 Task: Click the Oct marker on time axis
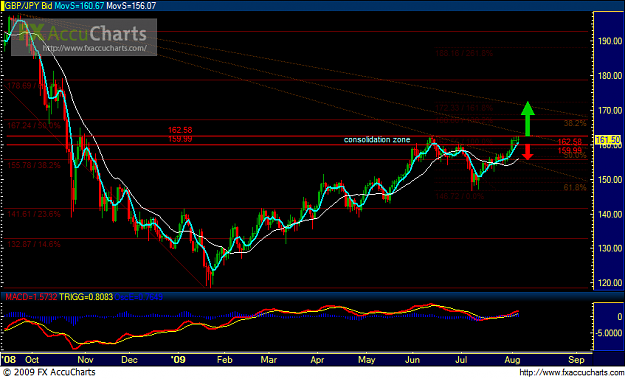pos(32,360)
